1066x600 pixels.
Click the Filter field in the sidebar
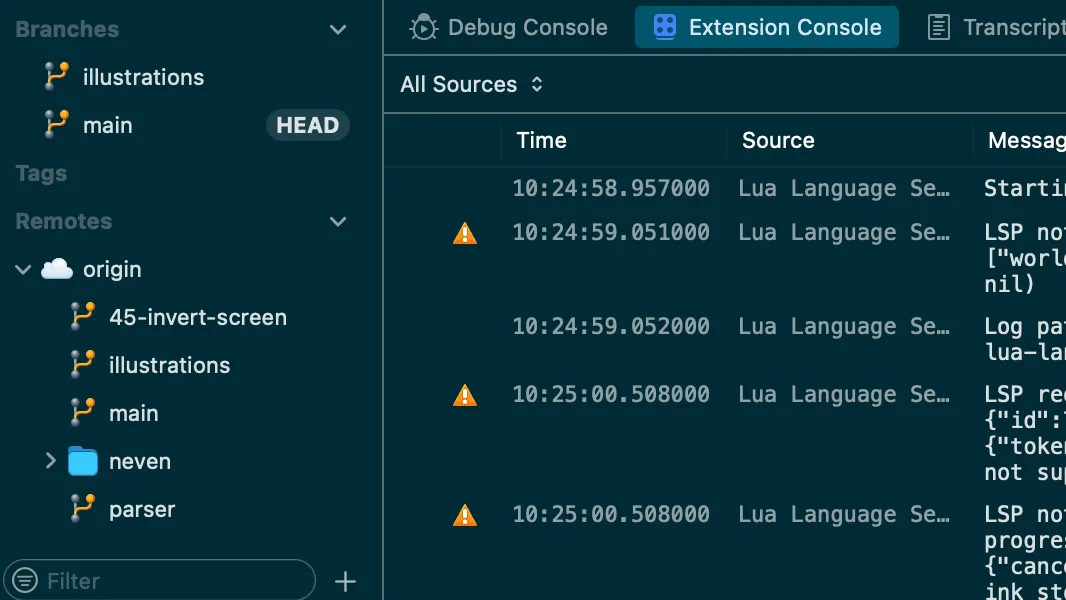(160, 581)
